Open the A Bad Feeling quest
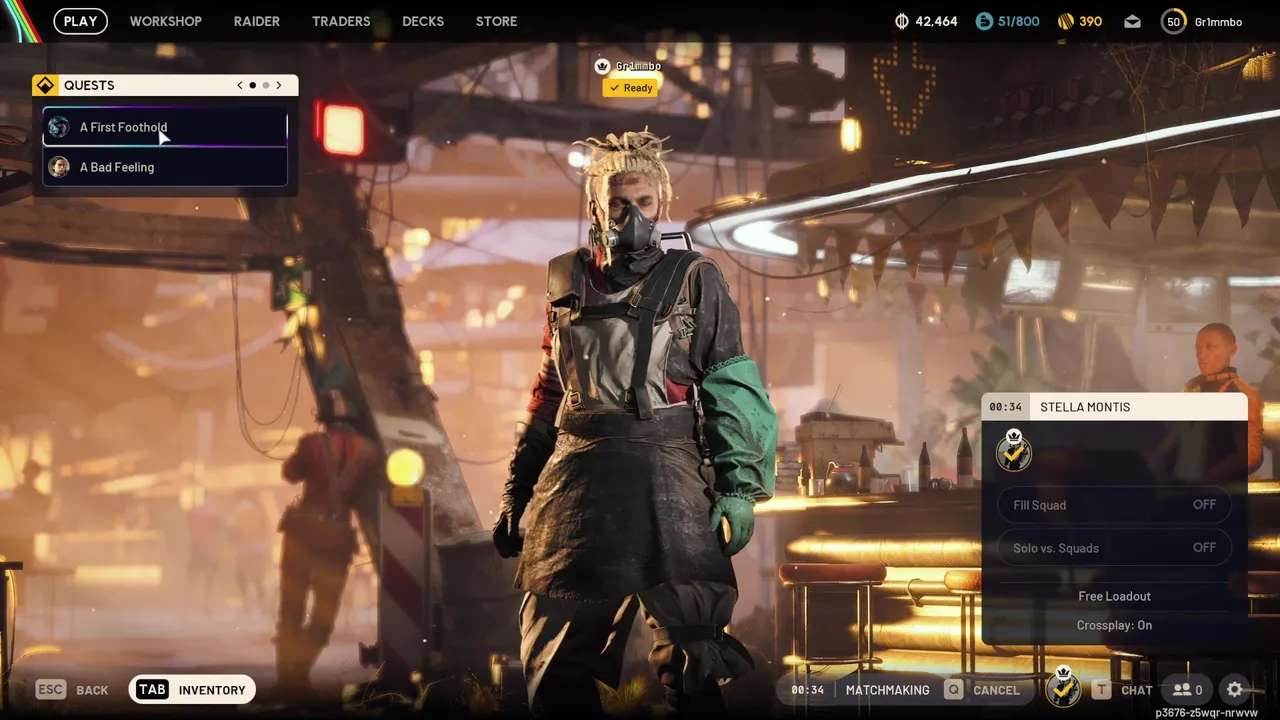1280x720 pixels. [x=165, y=167]
